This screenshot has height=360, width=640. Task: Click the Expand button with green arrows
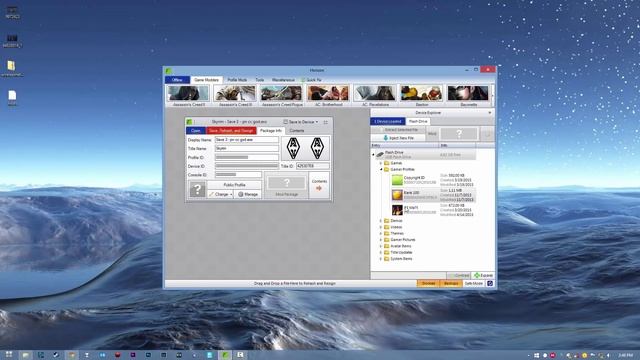pyautogui.click(x=483, y=276)
